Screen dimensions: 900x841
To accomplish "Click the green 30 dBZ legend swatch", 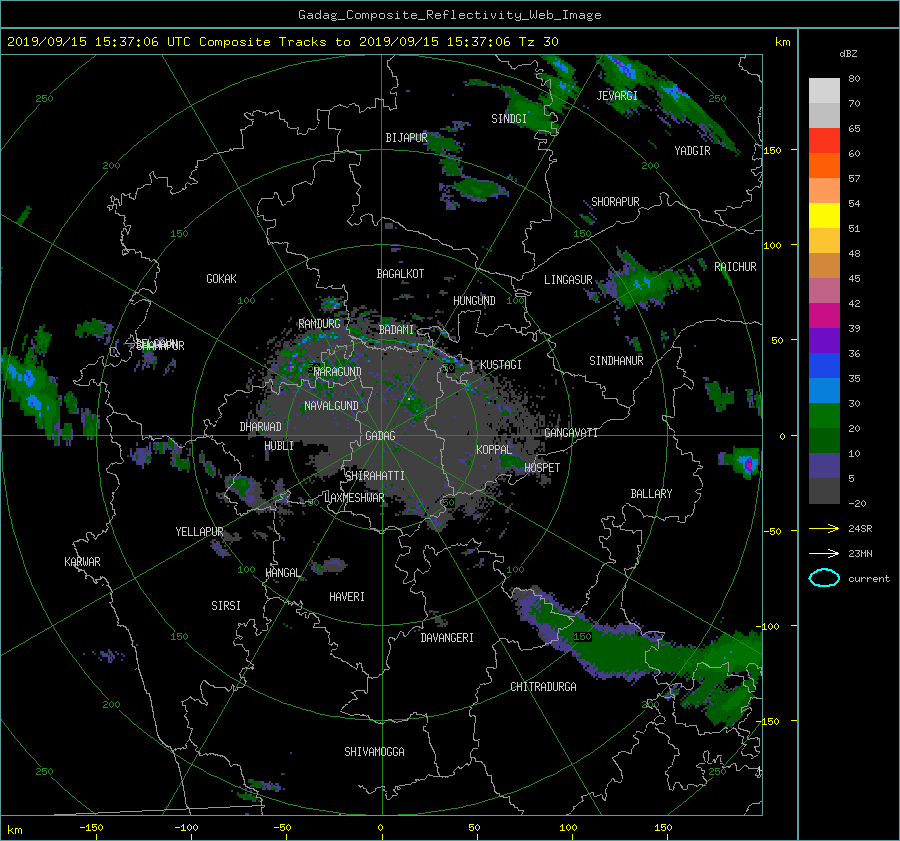I will pos(824,415).
